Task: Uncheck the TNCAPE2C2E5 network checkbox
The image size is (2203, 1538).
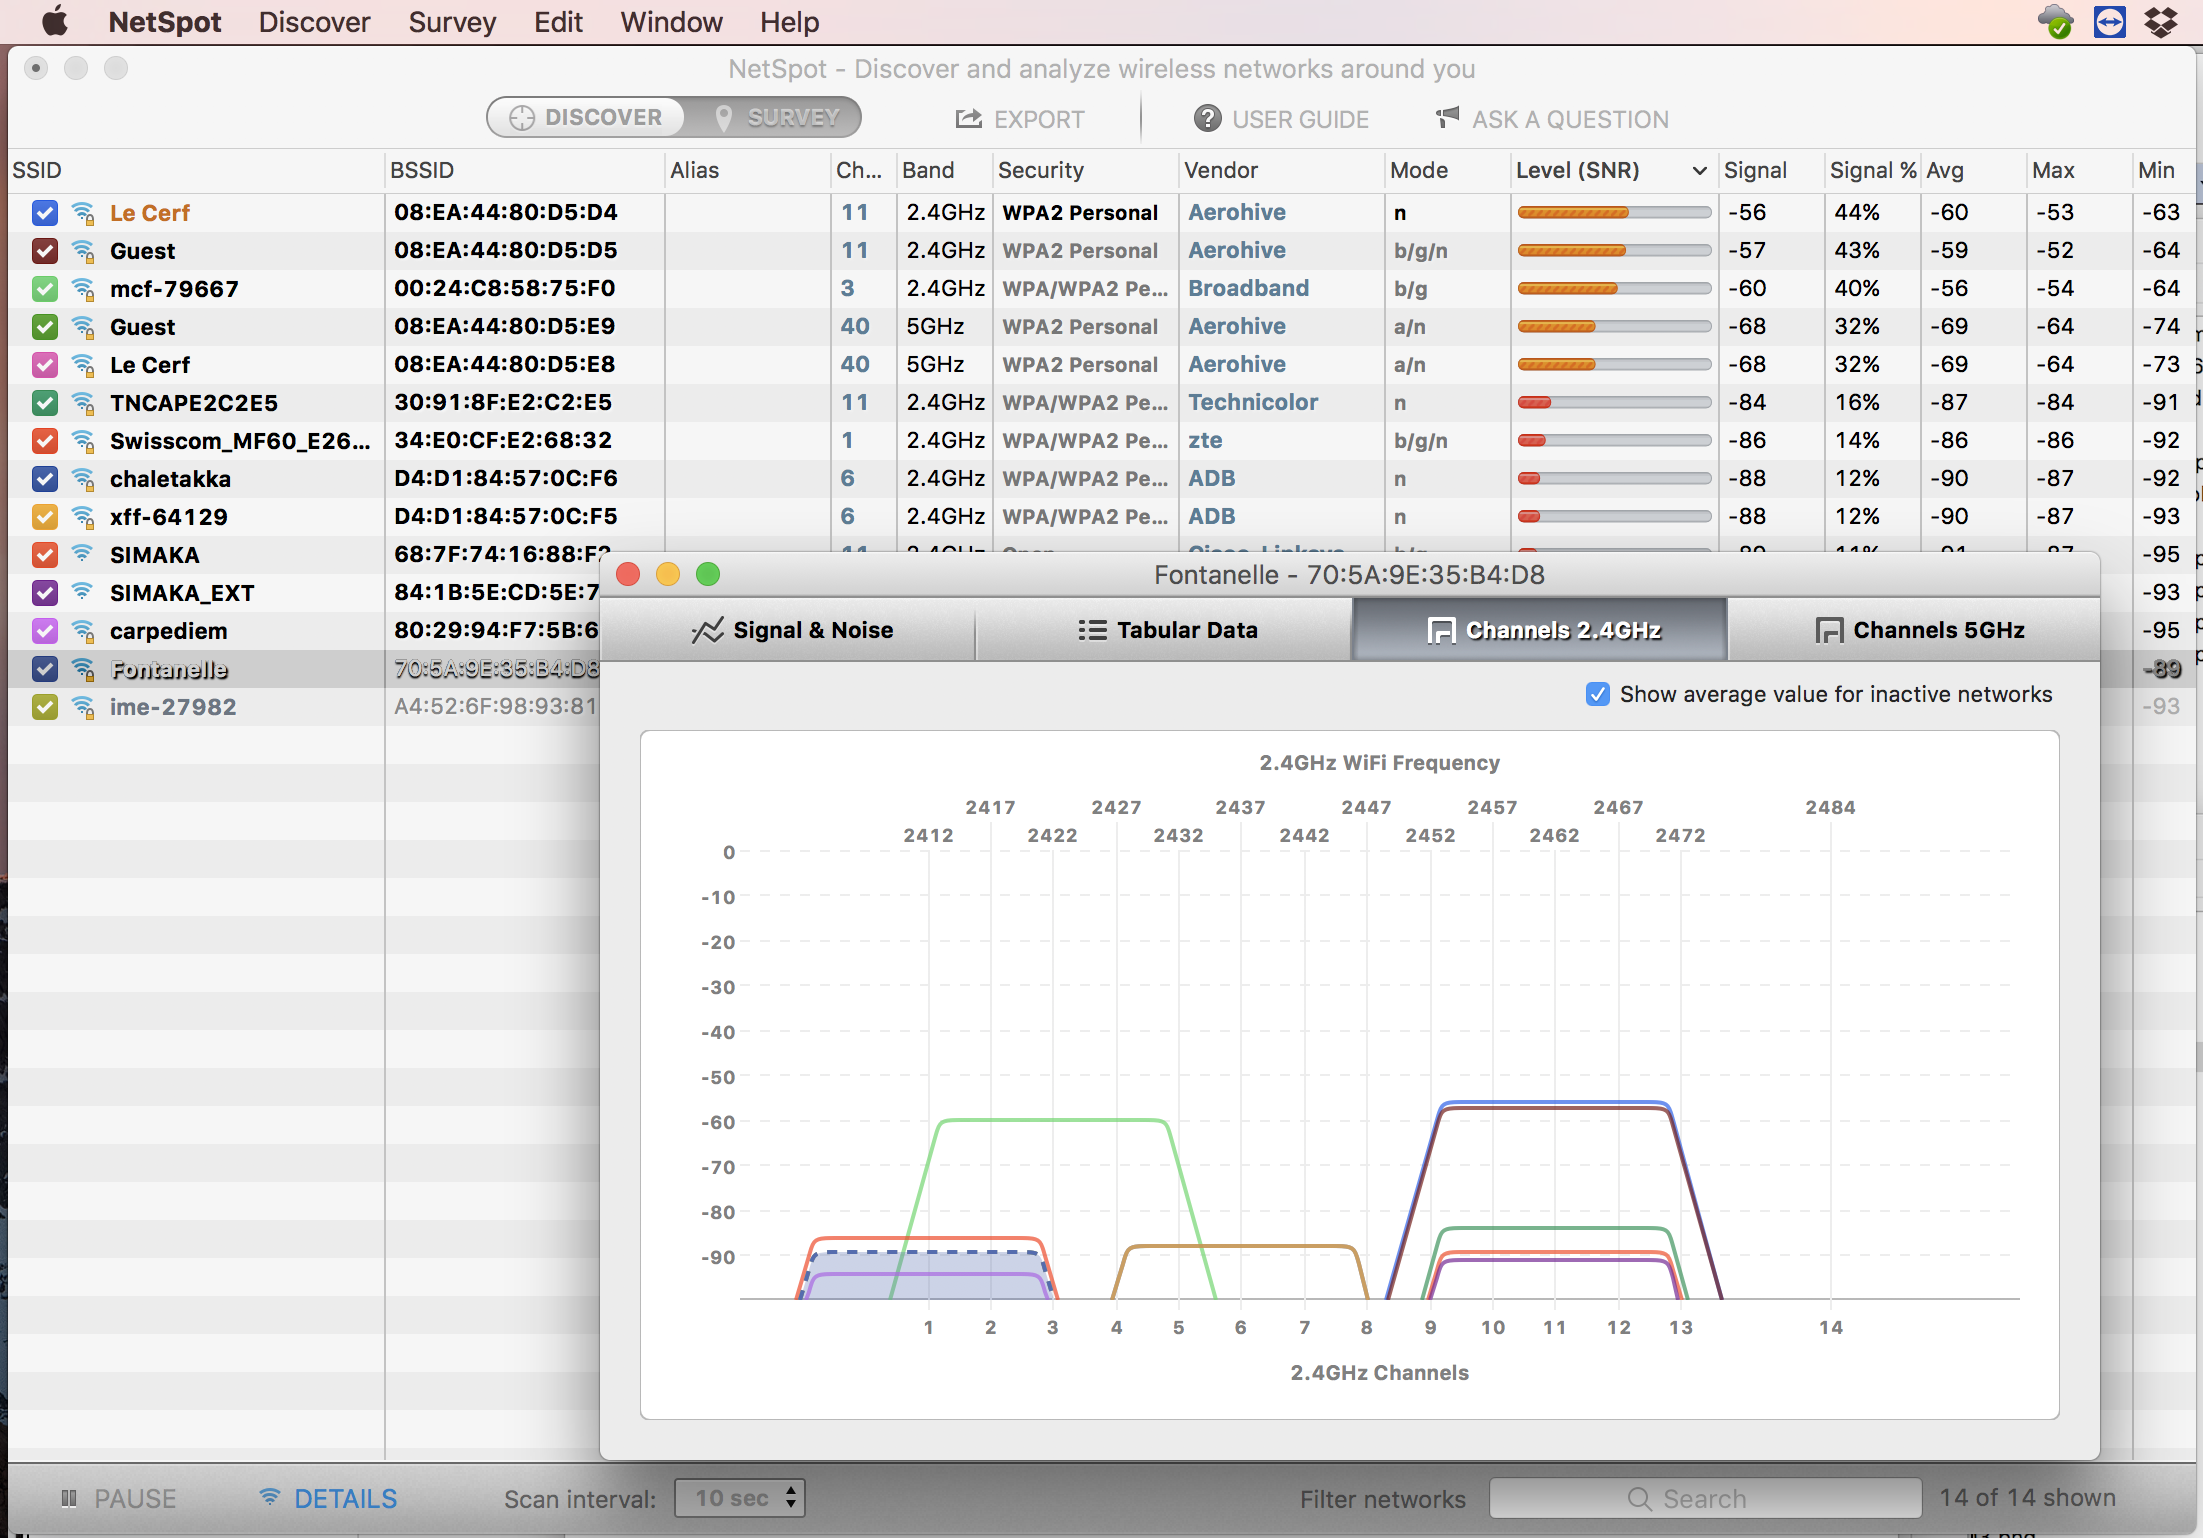Action: point(44,403)
